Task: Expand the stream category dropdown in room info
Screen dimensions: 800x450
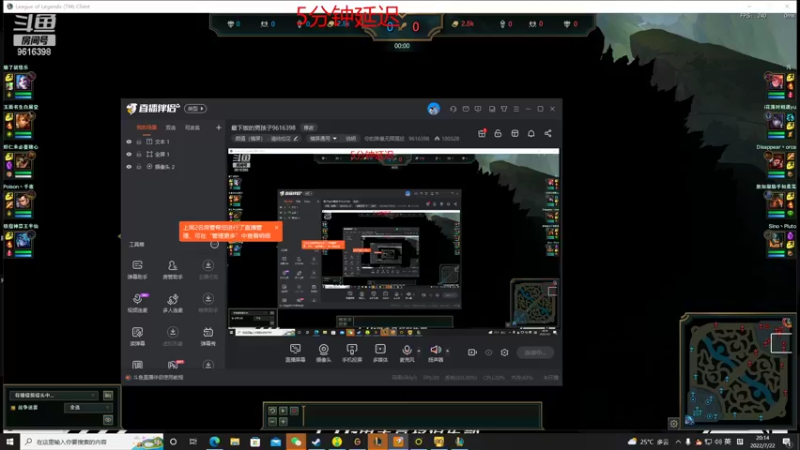Action: click(323, 139)
